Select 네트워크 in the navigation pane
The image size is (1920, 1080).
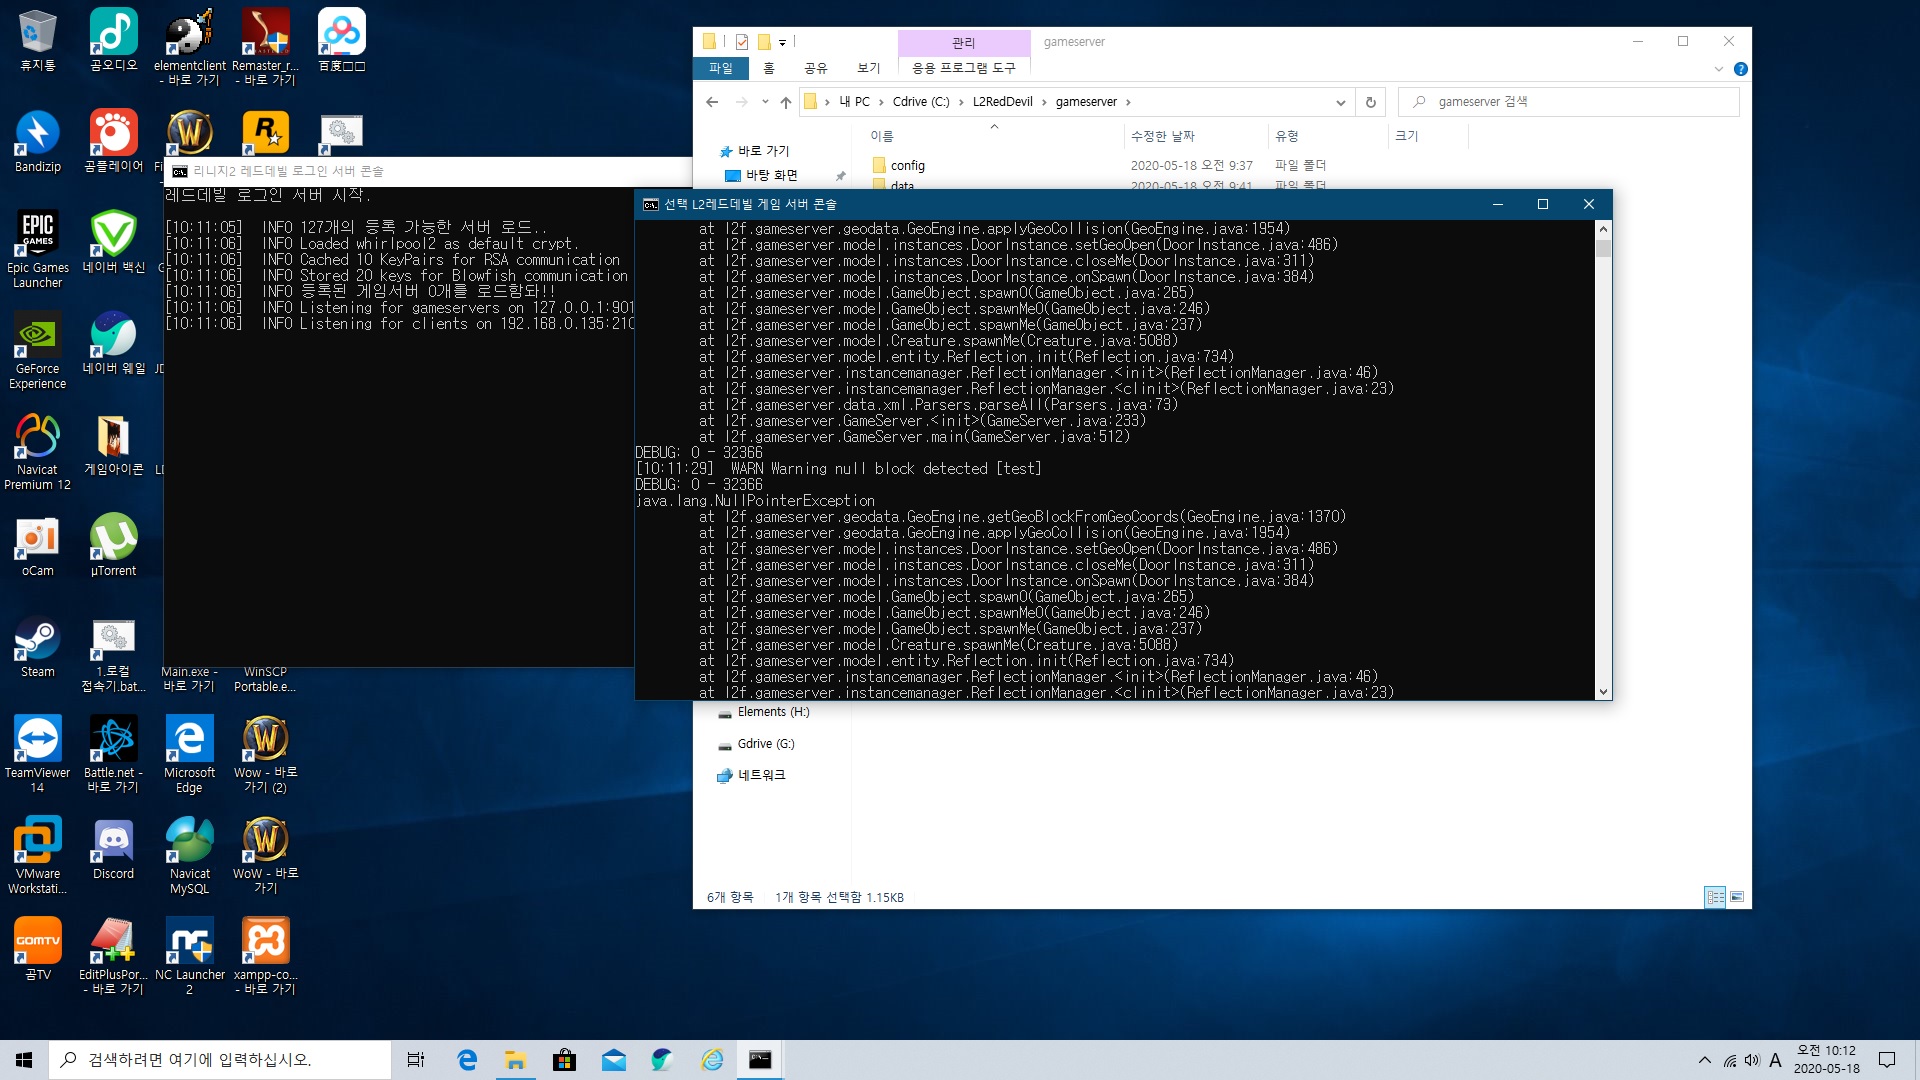[x=761, y=775]
